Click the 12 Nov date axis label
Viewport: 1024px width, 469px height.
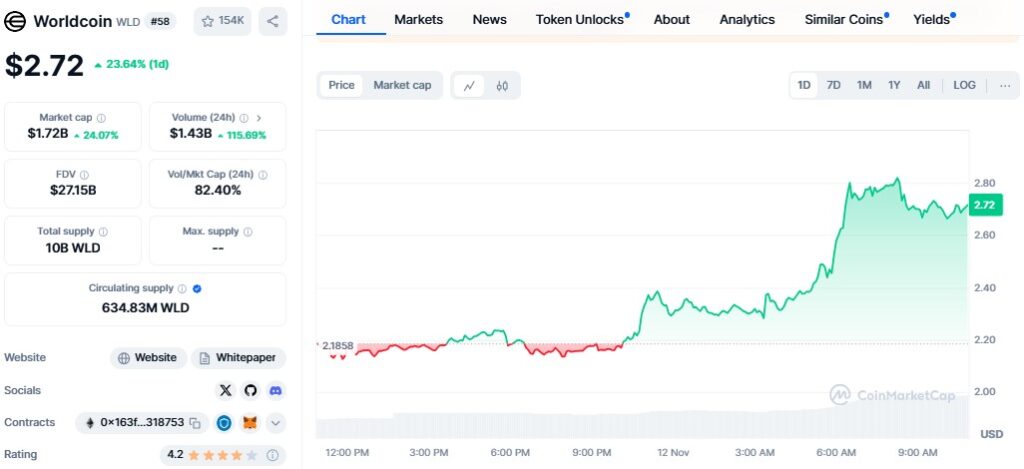(x=674, y=452)
